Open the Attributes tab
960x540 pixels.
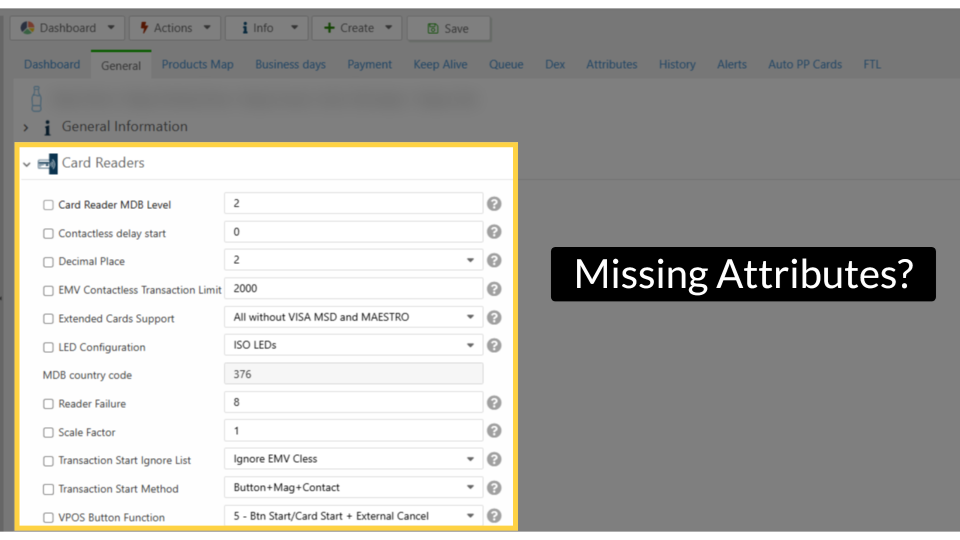coord(611,65)
